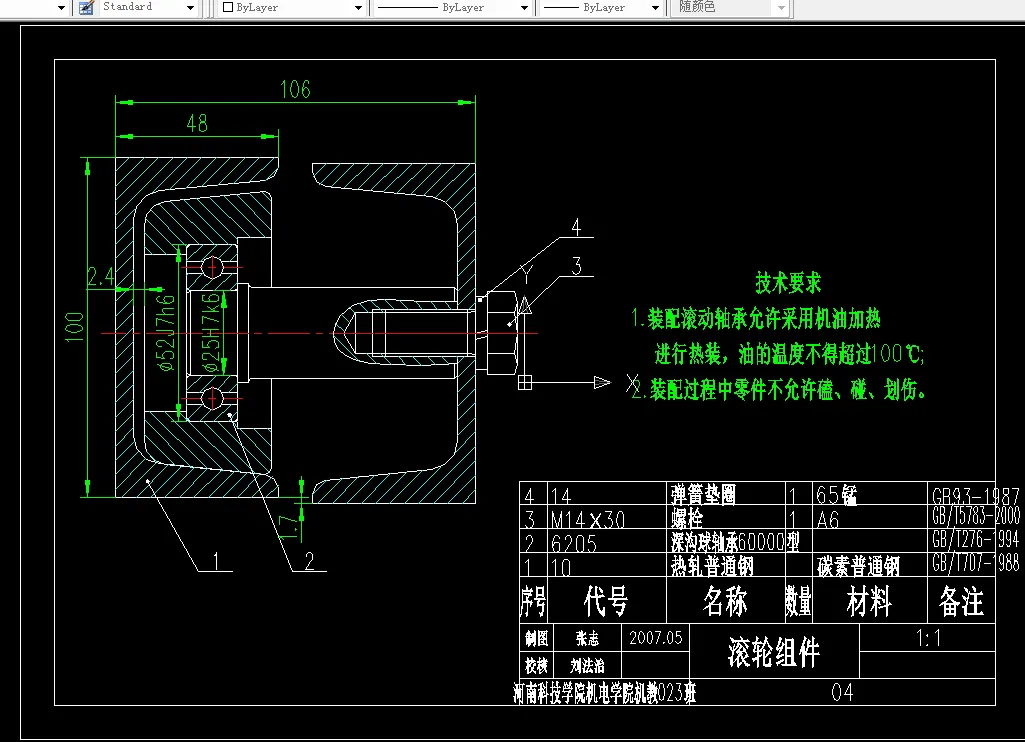Select the 技术要求 heading text
The width and height of the screenshot is (1025, 742).
click(788, 283)
